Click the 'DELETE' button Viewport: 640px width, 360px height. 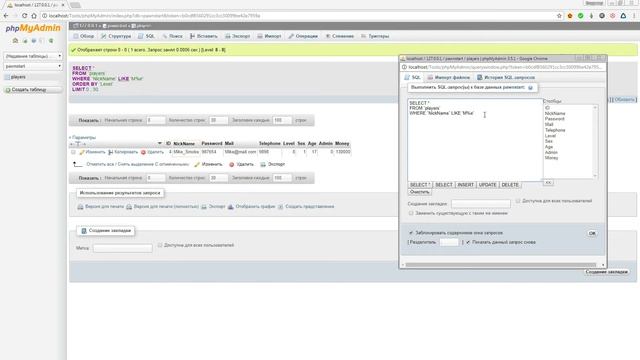click(510, 185)
